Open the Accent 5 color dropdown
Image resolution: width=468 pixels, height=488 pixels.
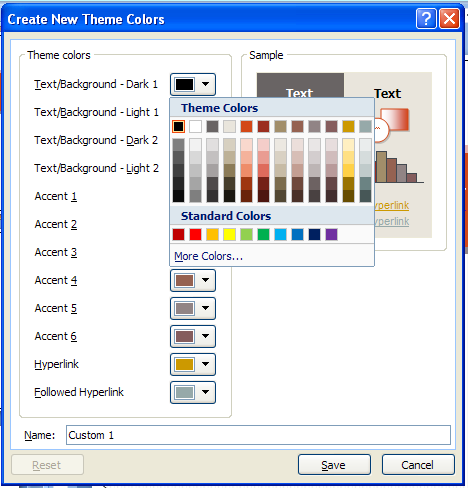193,308
